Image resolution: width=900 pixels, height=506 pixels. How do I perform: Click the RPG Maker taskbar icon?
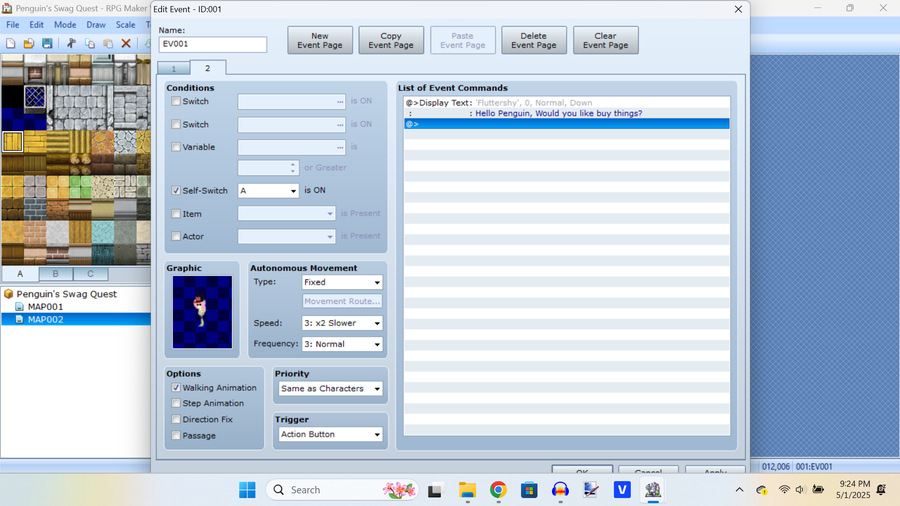653,490
